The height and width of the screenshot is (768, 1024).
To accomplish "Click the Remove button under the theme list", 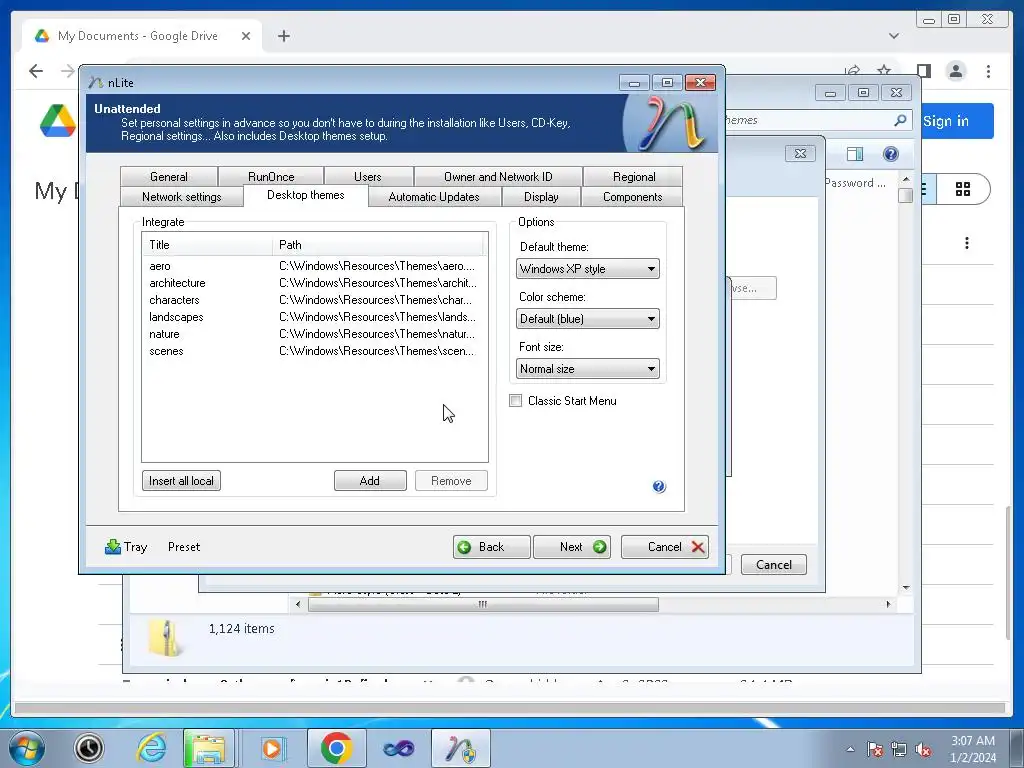I will pos(451,481).
